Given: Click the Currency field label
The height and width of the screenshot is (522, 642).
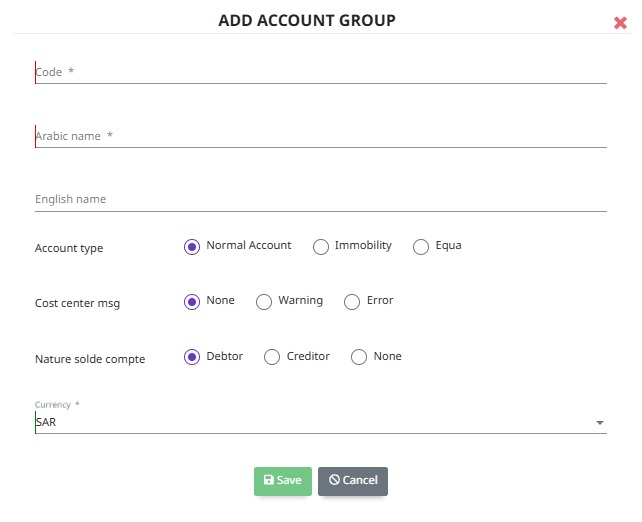Looking at the screenshot, I should pyautogui.click(x=53, y=404).
